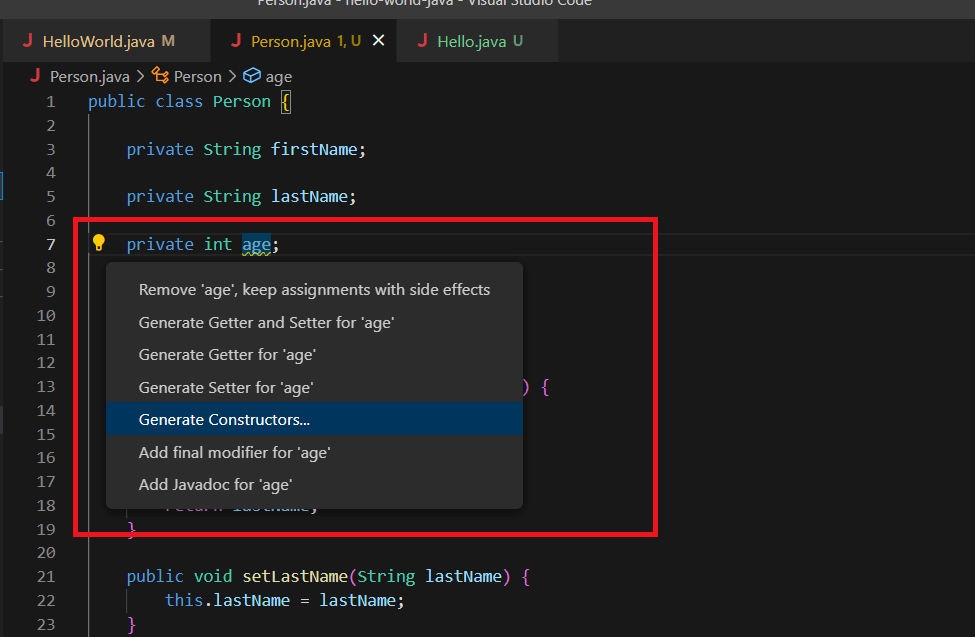Viewport: 975px width, 637px height.
Task: Select Add Javadoc for 'age'
Action: (215, 485)
